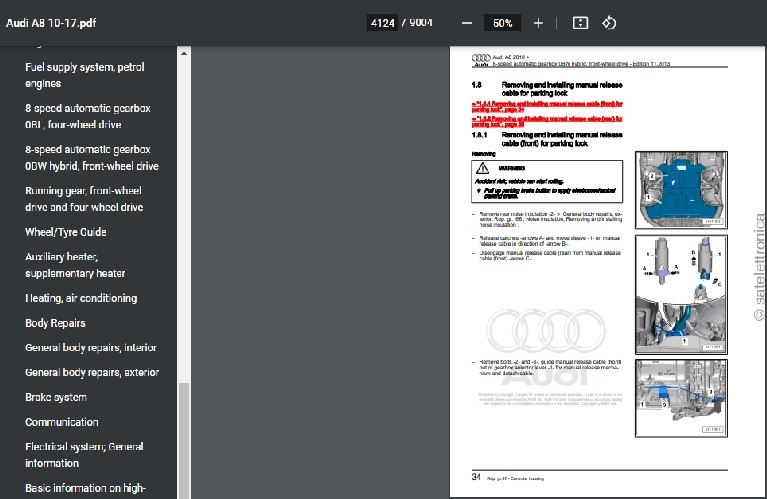Image resolution: width=767 pixels, height=499 pixels.
Task: Open 'Electrical system; General information' bookmark
Action: point(84,454)
